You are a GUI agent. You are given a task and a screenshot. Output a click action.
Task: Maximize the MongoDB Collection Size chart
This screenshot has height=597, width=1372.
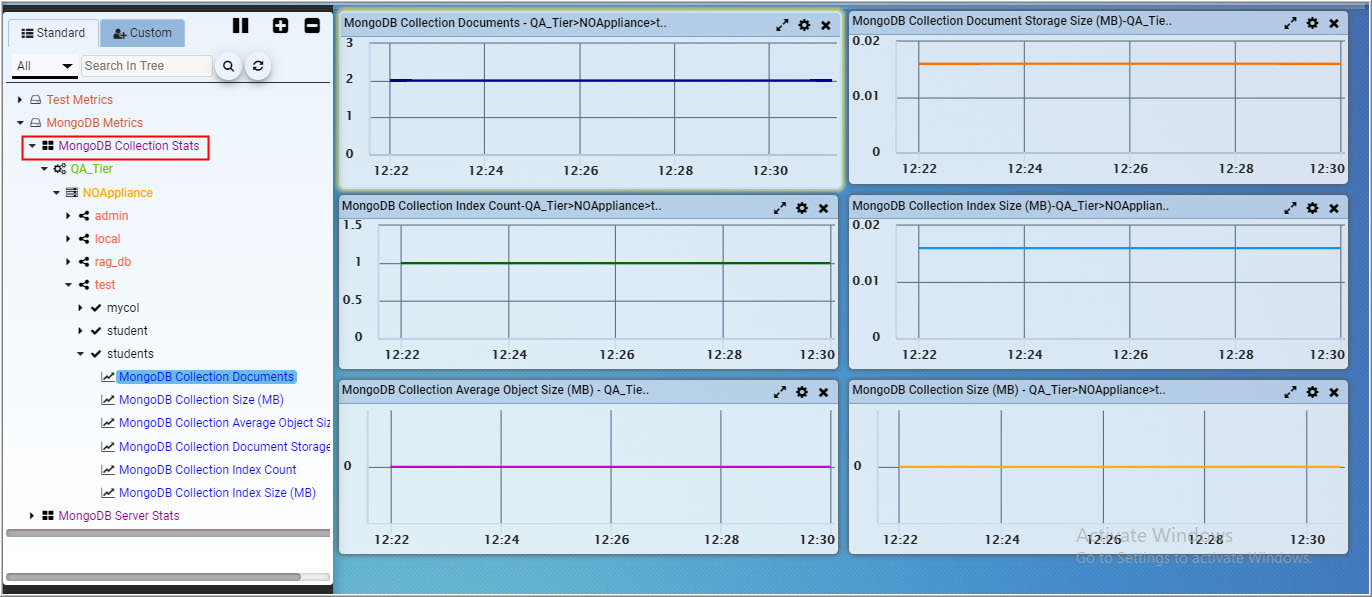(x=1291, y=392)
